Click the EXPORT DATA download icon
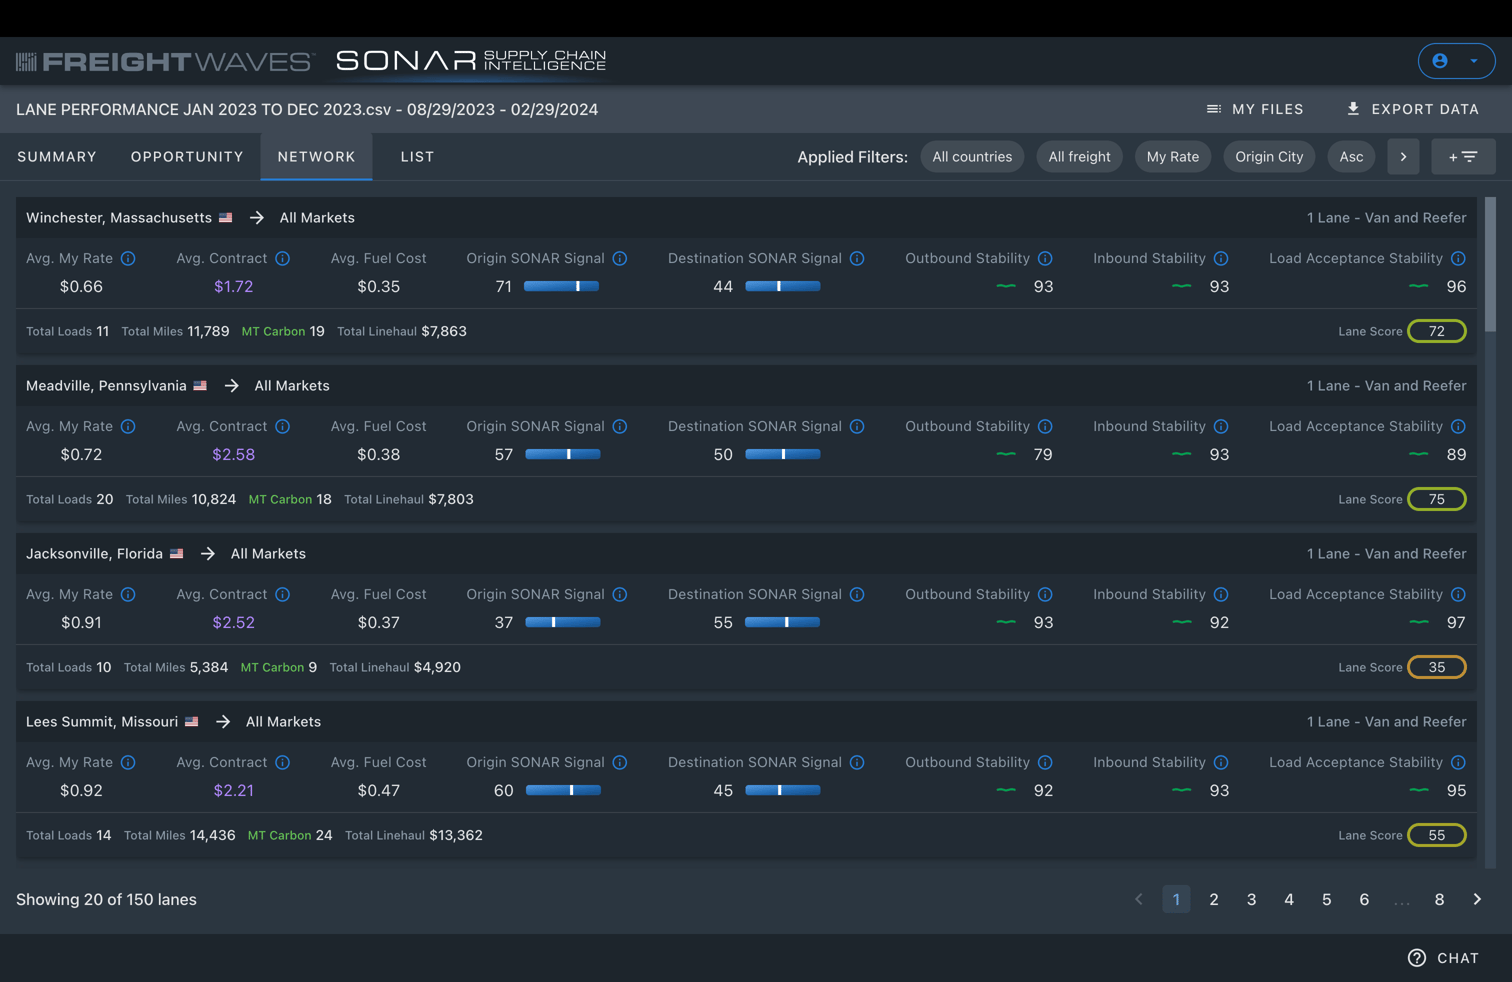1512x982 pixels. 1353,109
